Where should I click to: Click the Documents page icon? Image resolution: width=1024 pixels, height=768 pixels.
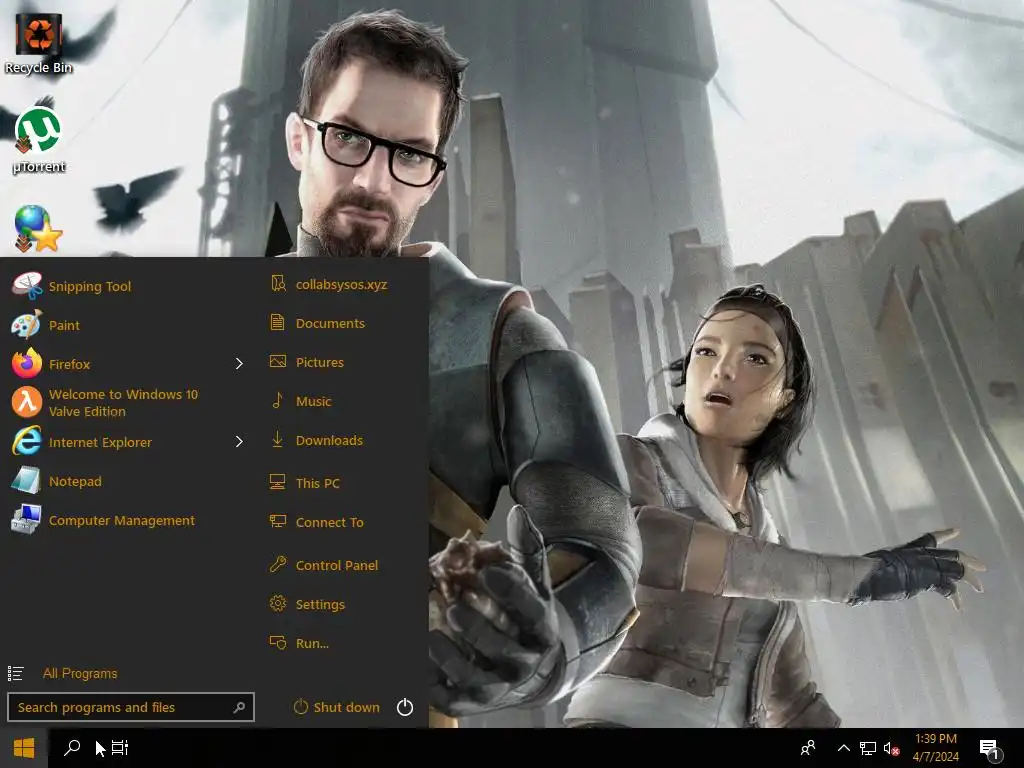278,323
